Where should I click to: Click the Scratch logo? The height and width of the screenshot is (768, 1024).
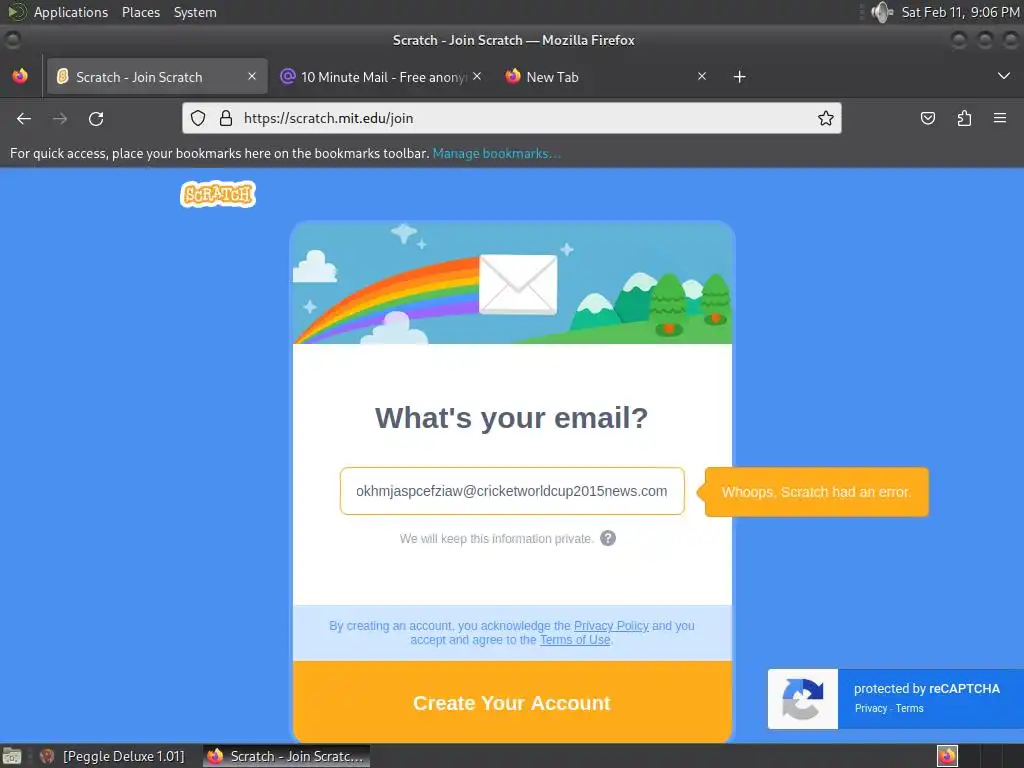(x=218, y=194)
